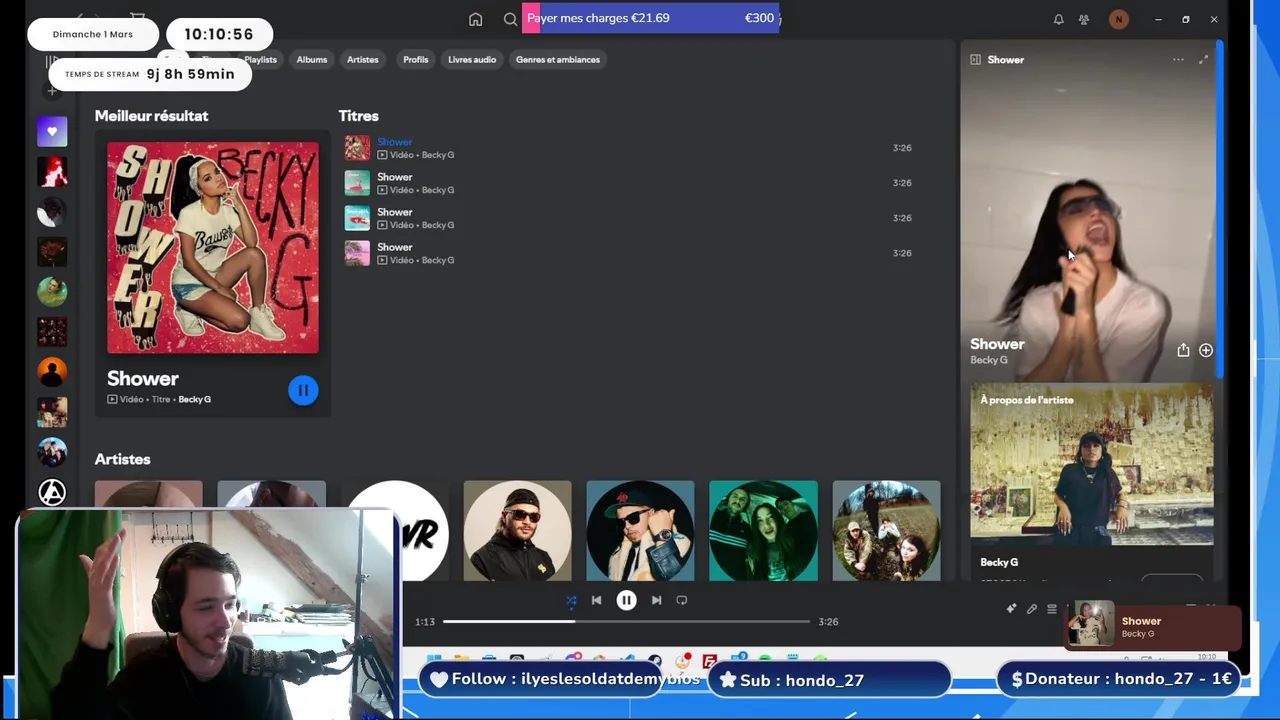Filter results by Playlists
This screenshot has height=720, width=1280.
tap(260, 60)
